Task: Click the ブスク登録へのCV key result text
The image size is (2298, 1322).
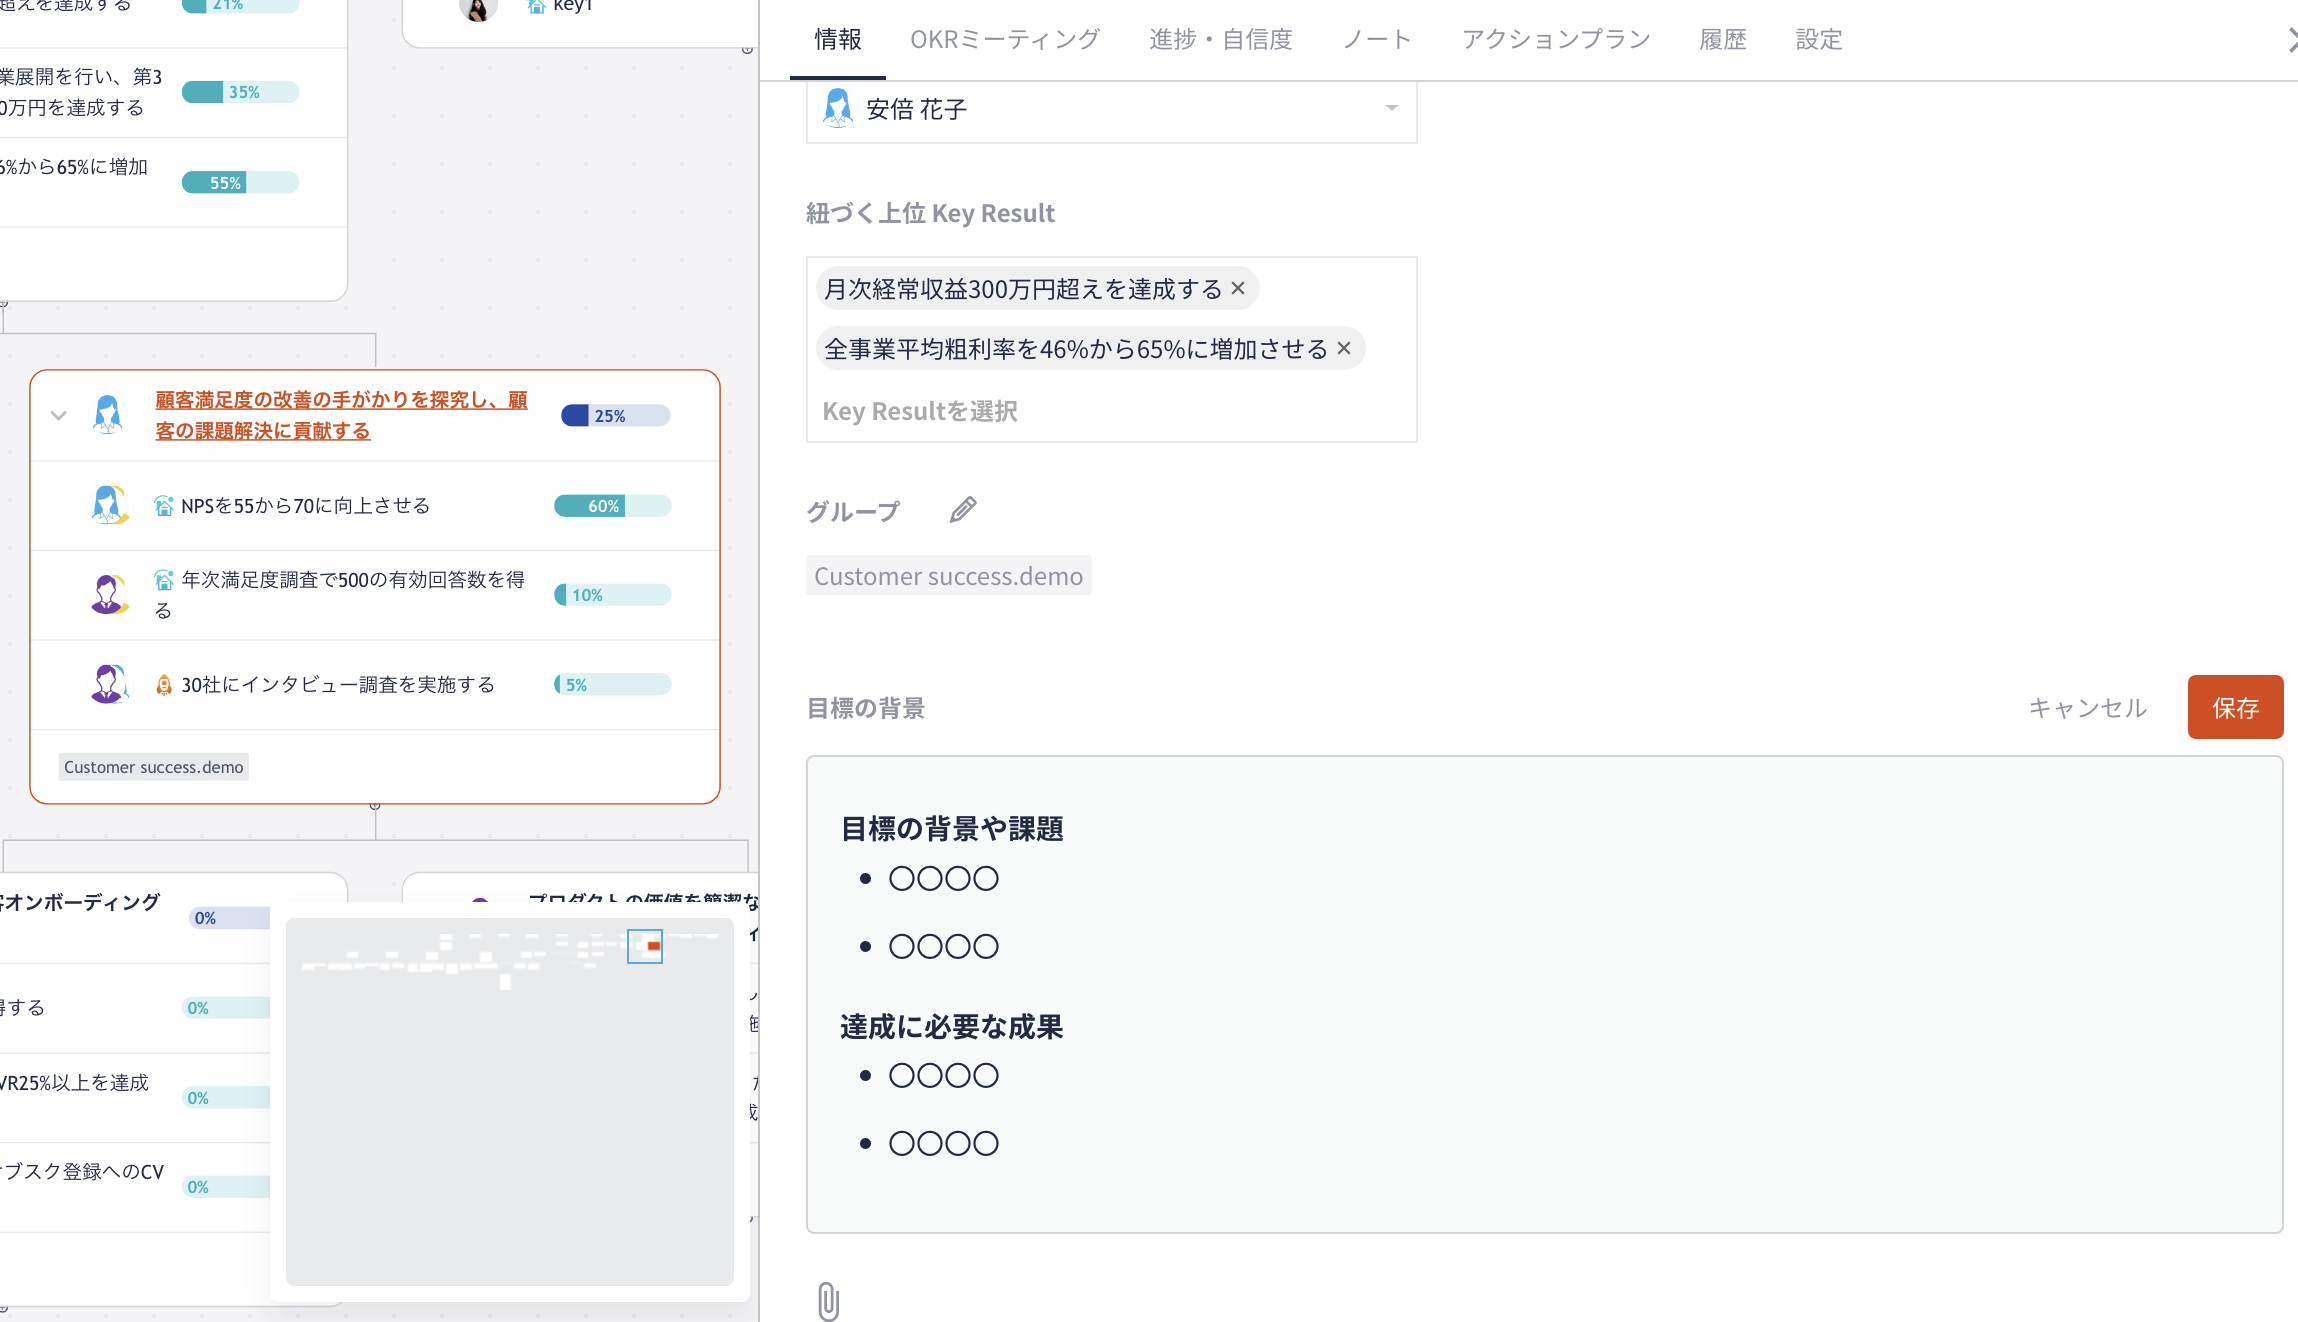Action: 82,1172
